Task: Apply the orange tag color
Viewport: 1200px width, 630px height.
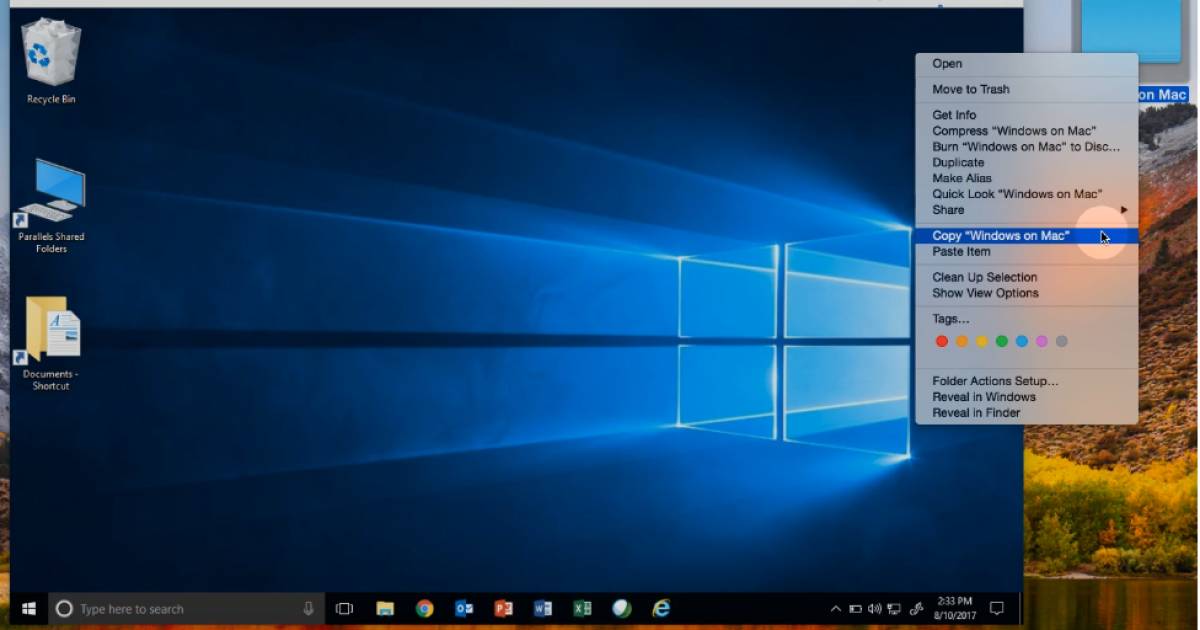Action: 961,342
